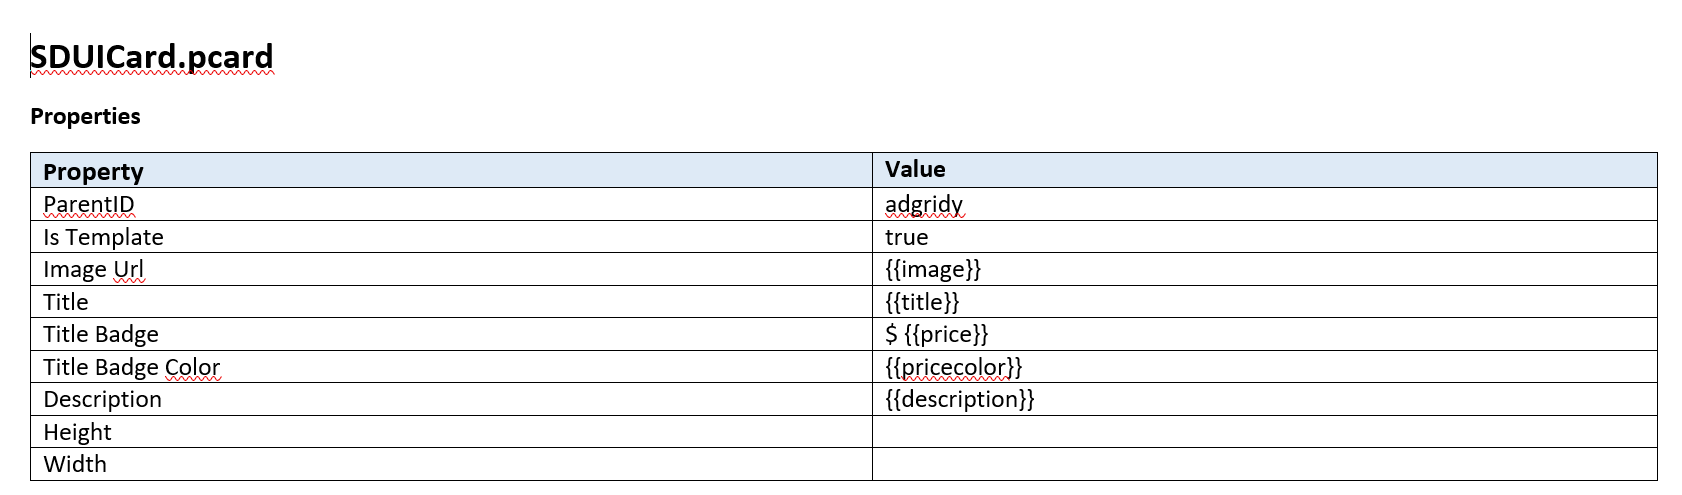
Task: Click the empty value cell for Width
Action: pos(1264,464)
